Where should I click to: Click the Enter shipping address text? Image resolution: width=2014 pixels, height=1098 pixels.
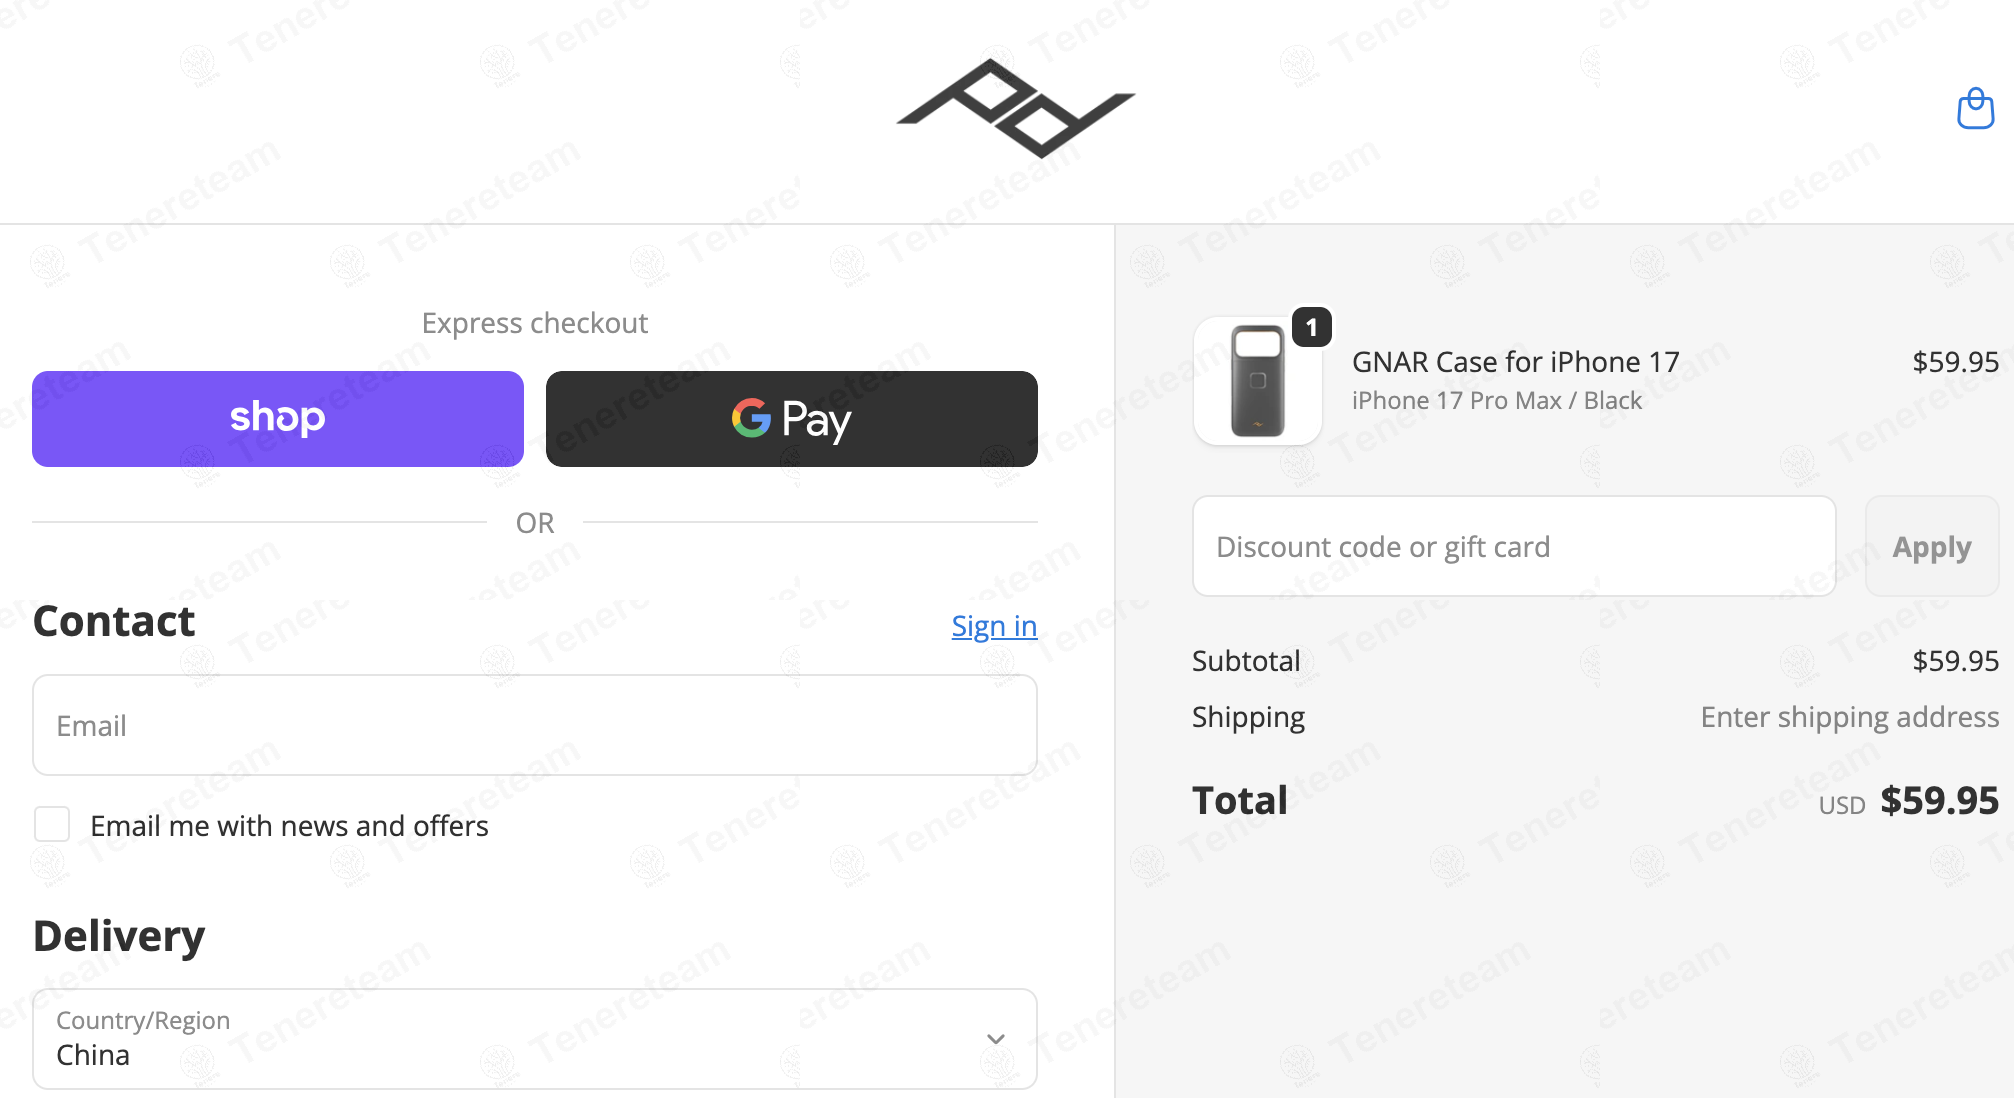(1849, 717)
